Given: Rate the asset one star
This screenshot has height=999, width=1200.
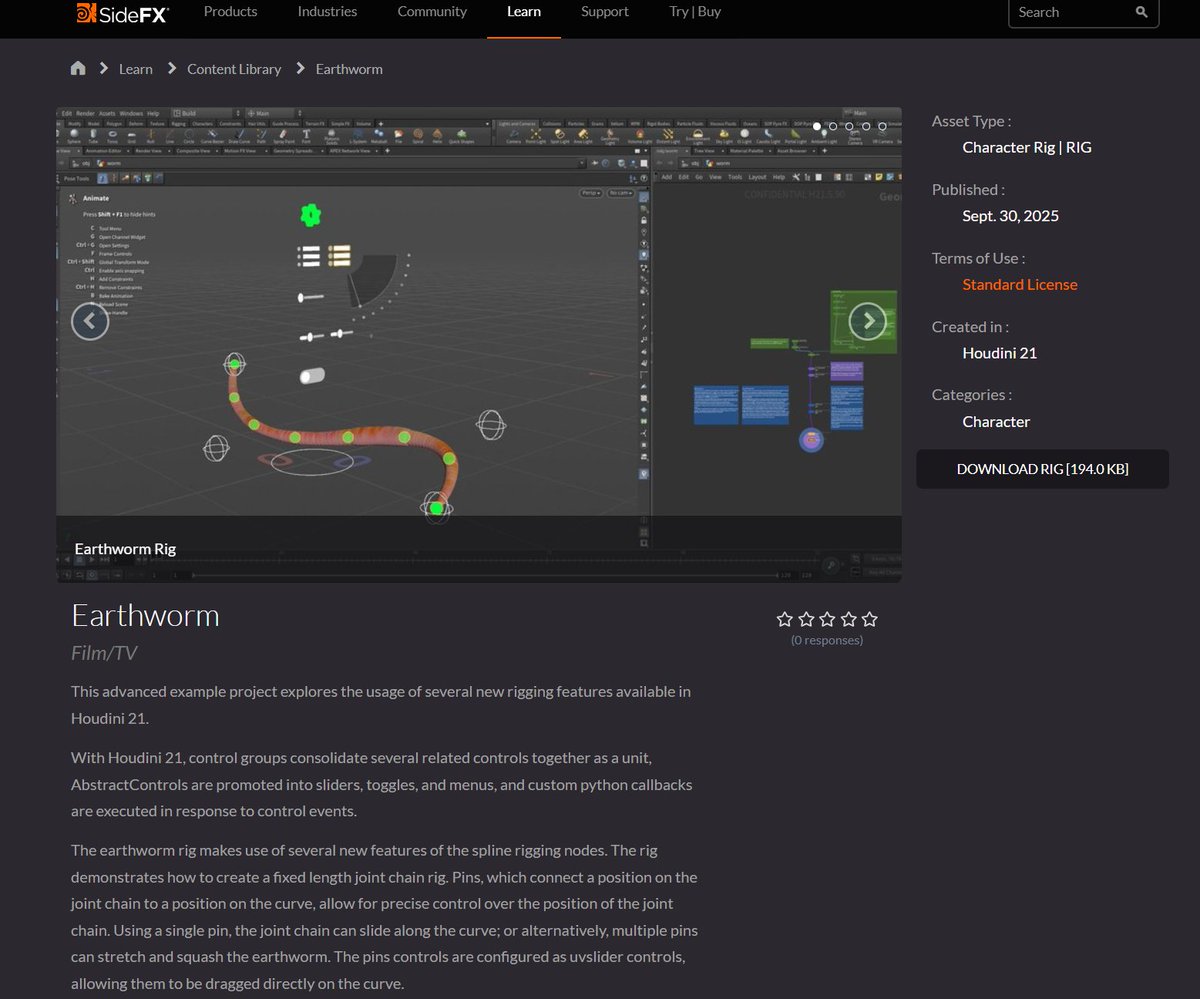Looking at the screenshot, I should 785,619.
